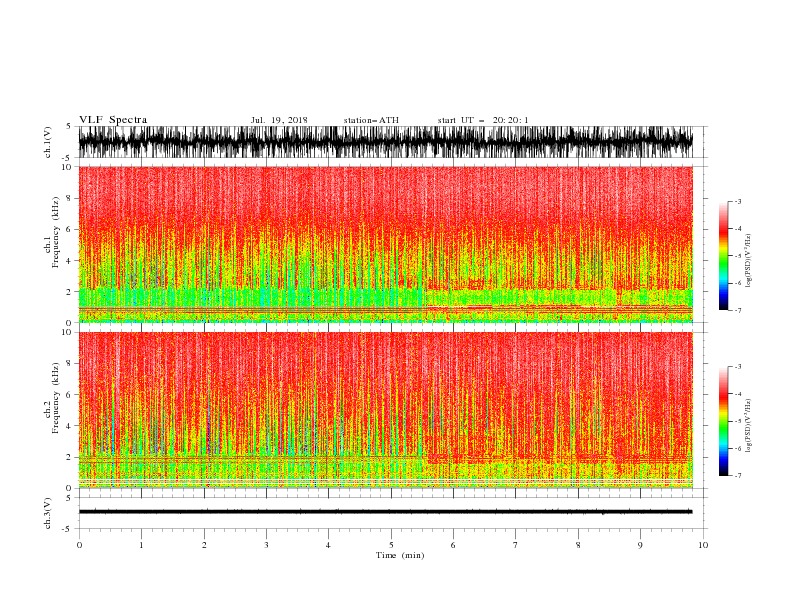Click the "4" kHz tick on ch.2 axis
Image resolution: width=792 pixels, height=612 pixels.
pyautogui.click(x=69, y=426)
